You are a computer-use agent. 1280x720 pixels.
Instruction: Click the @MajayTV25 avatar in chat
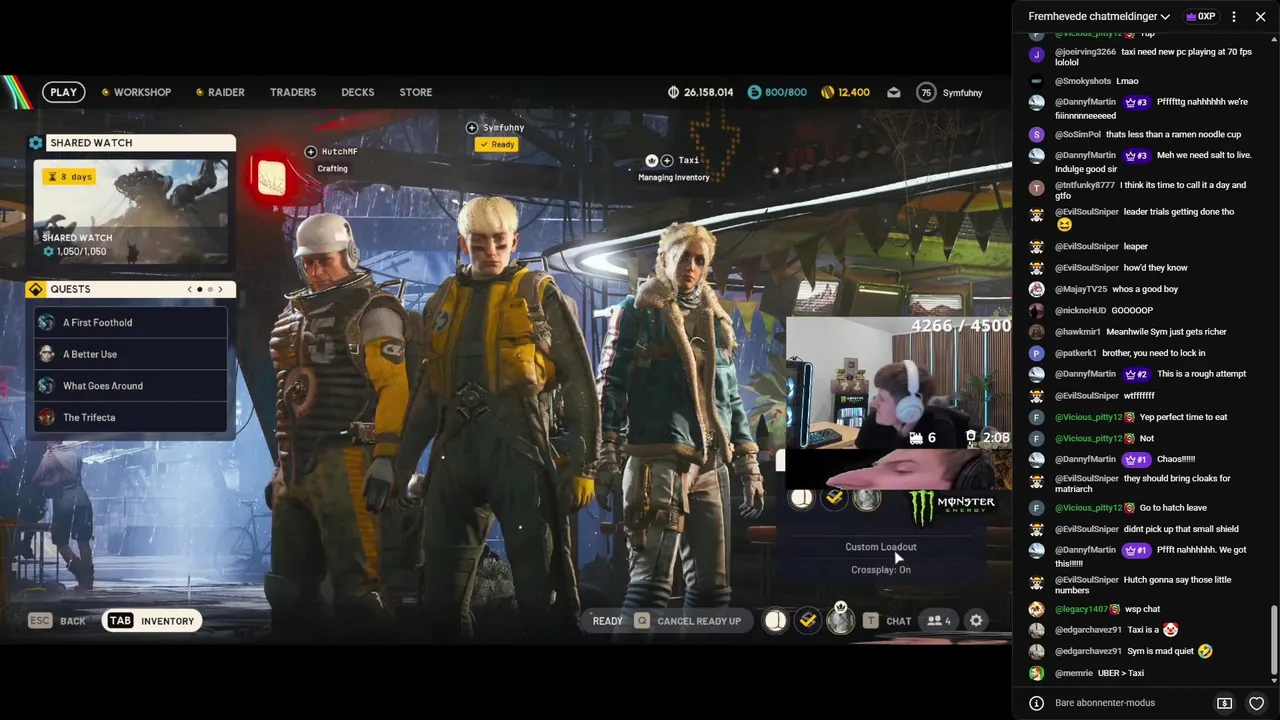point(1037,289)
